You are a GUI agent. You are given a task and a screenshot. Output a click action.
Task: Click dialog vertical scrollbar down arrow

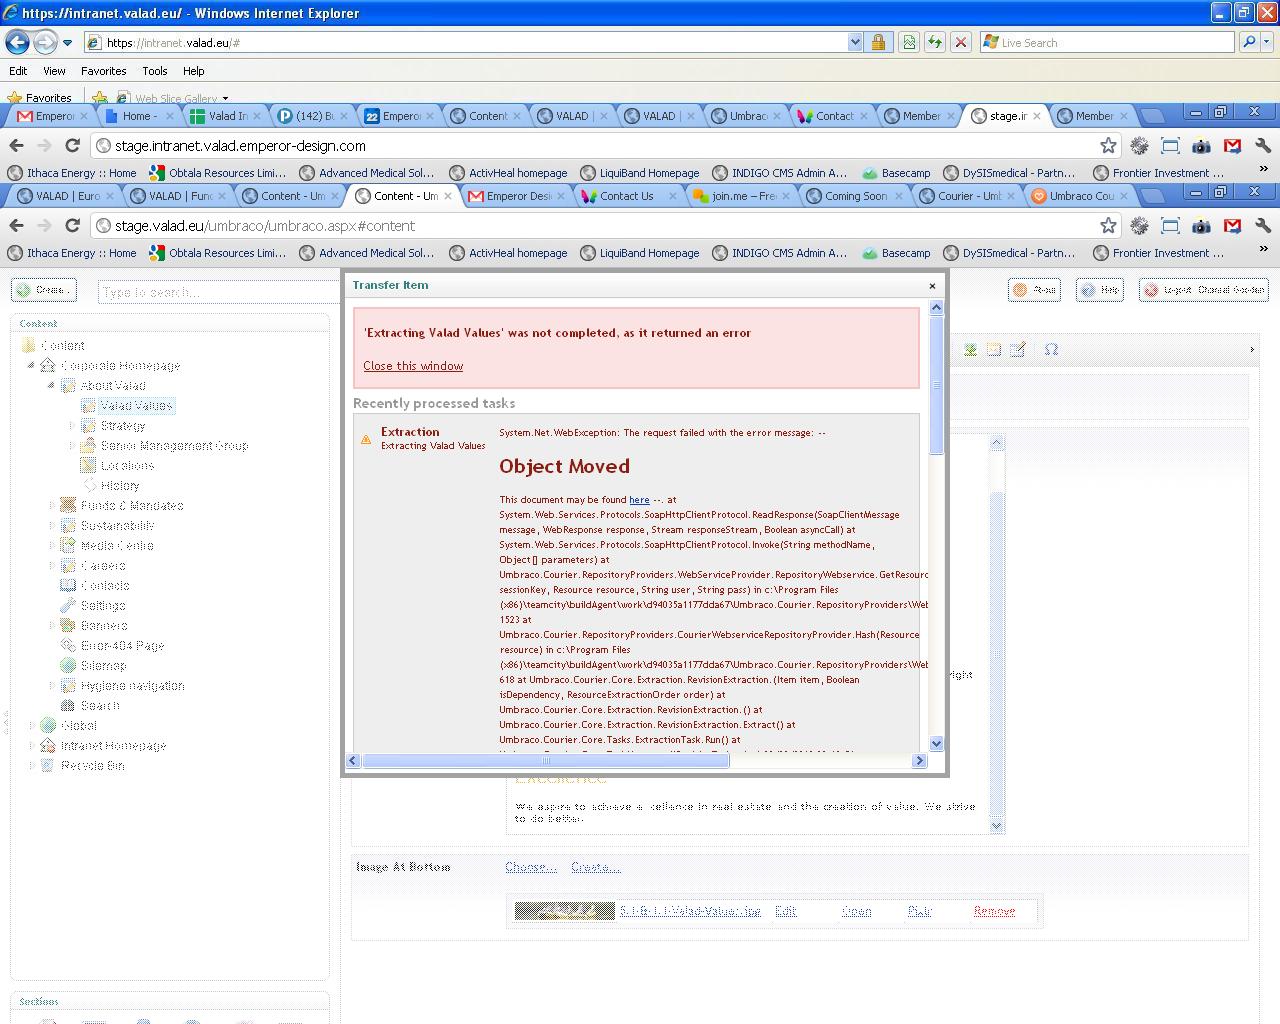(x=937, y=743)
